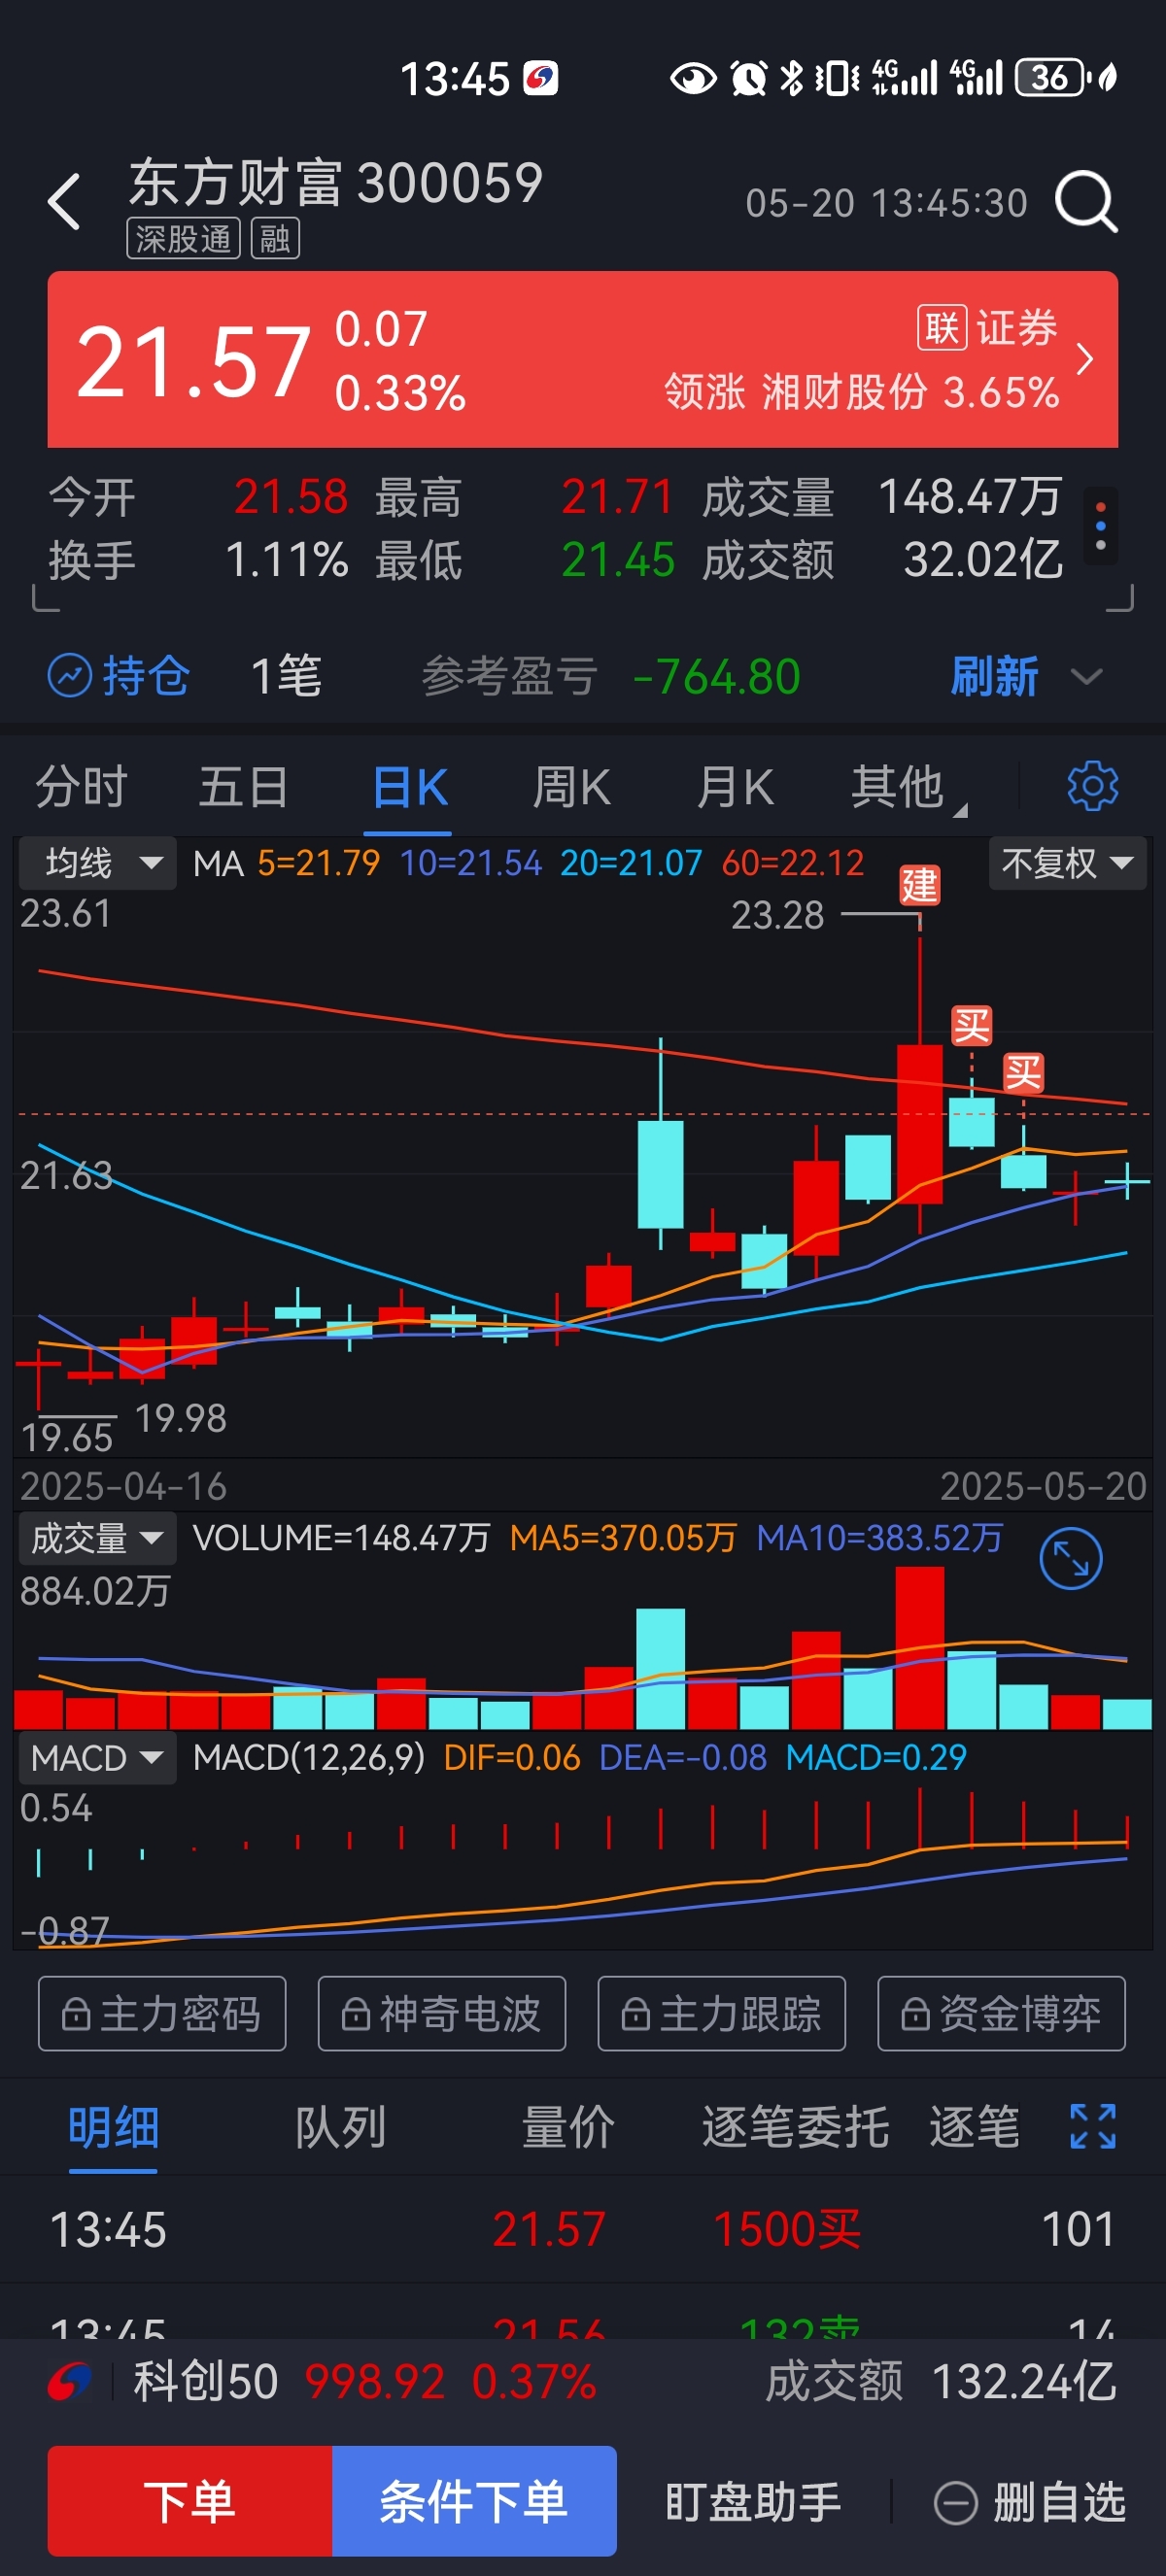Open the 均线 indicator dropdown
This screenshot has height=2576, width=1166.
(x=98, y=862)
